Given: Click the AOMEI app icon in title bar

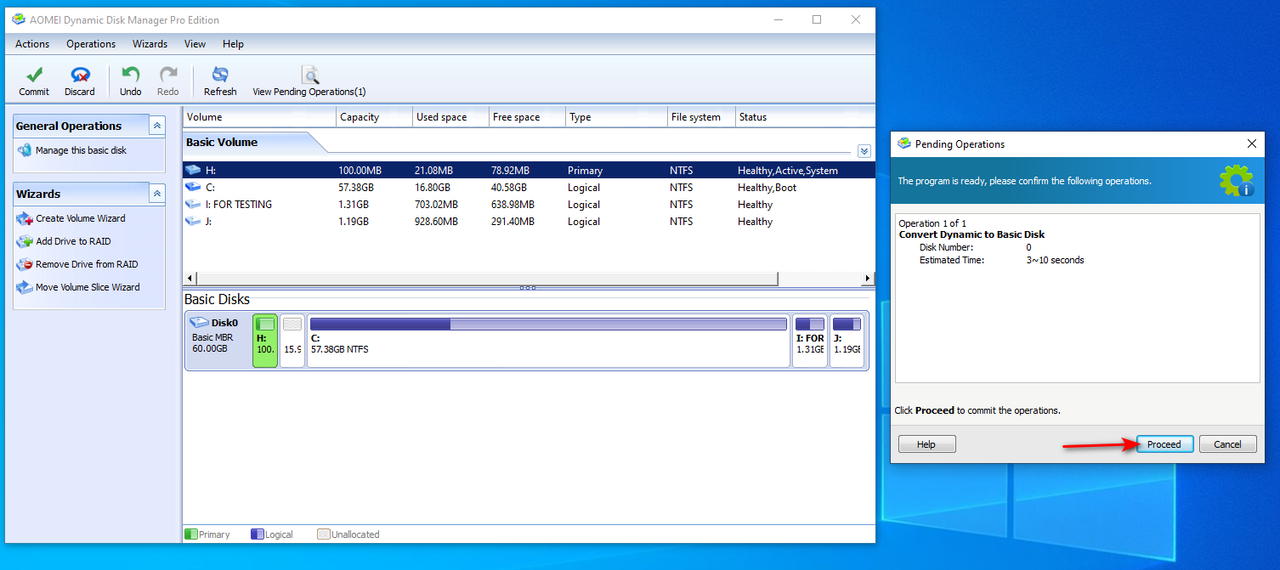Looking at the screenshot, I should [x=18, y=19].
